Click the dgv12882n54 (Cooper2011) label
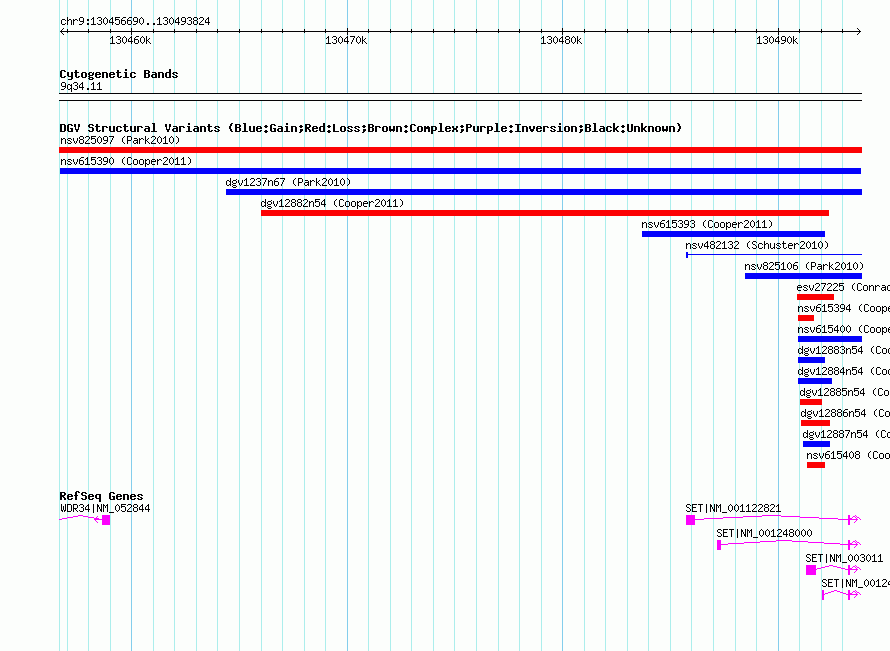The image size is (890, 651). tap(332, 203)
